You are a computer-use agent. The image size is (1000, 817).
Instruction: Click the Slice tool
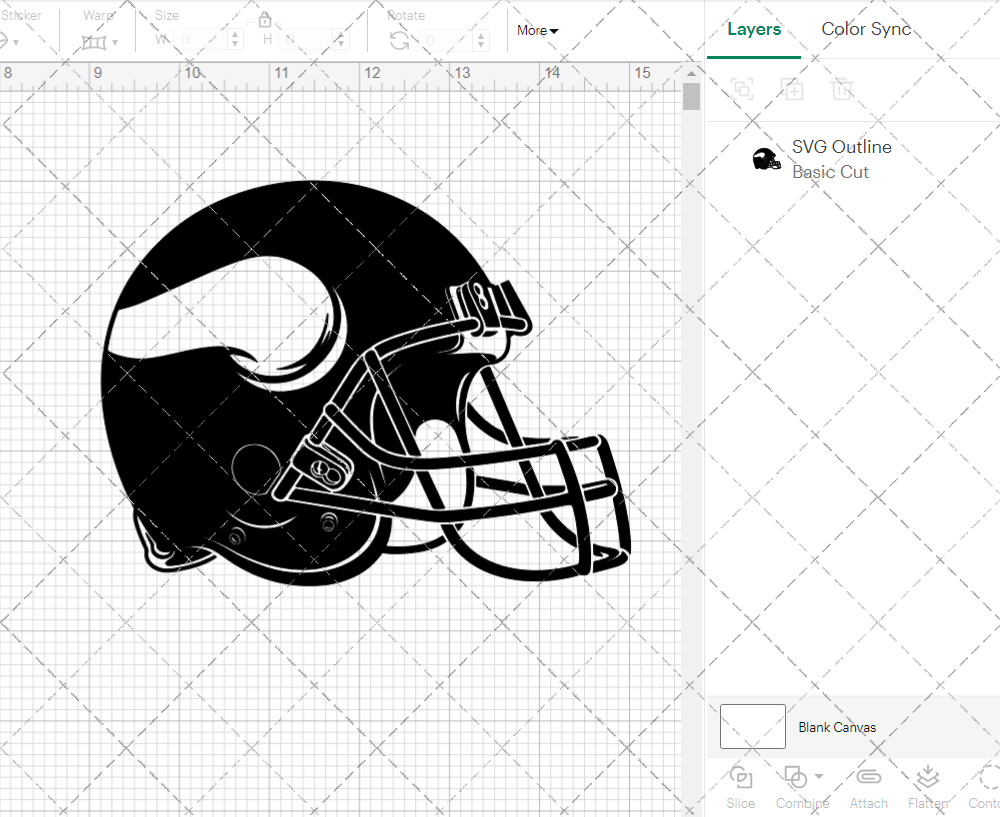[740, 788]
